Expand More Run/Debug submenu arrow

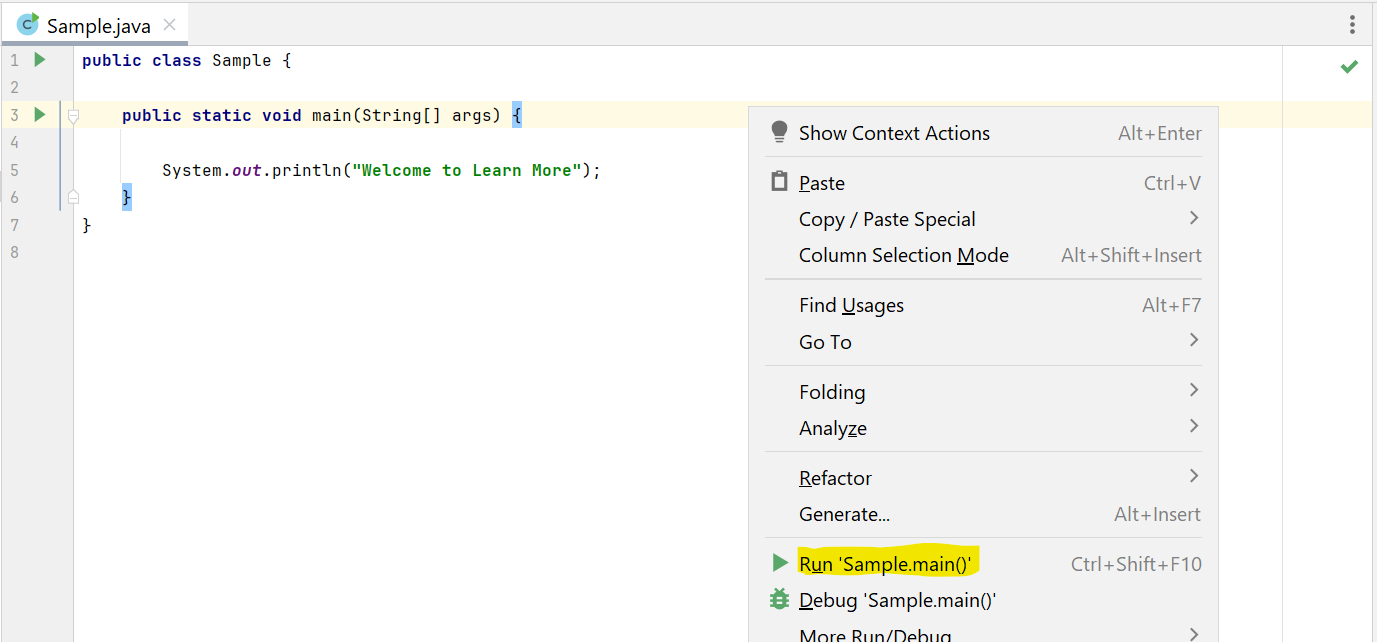point(1194,633)
